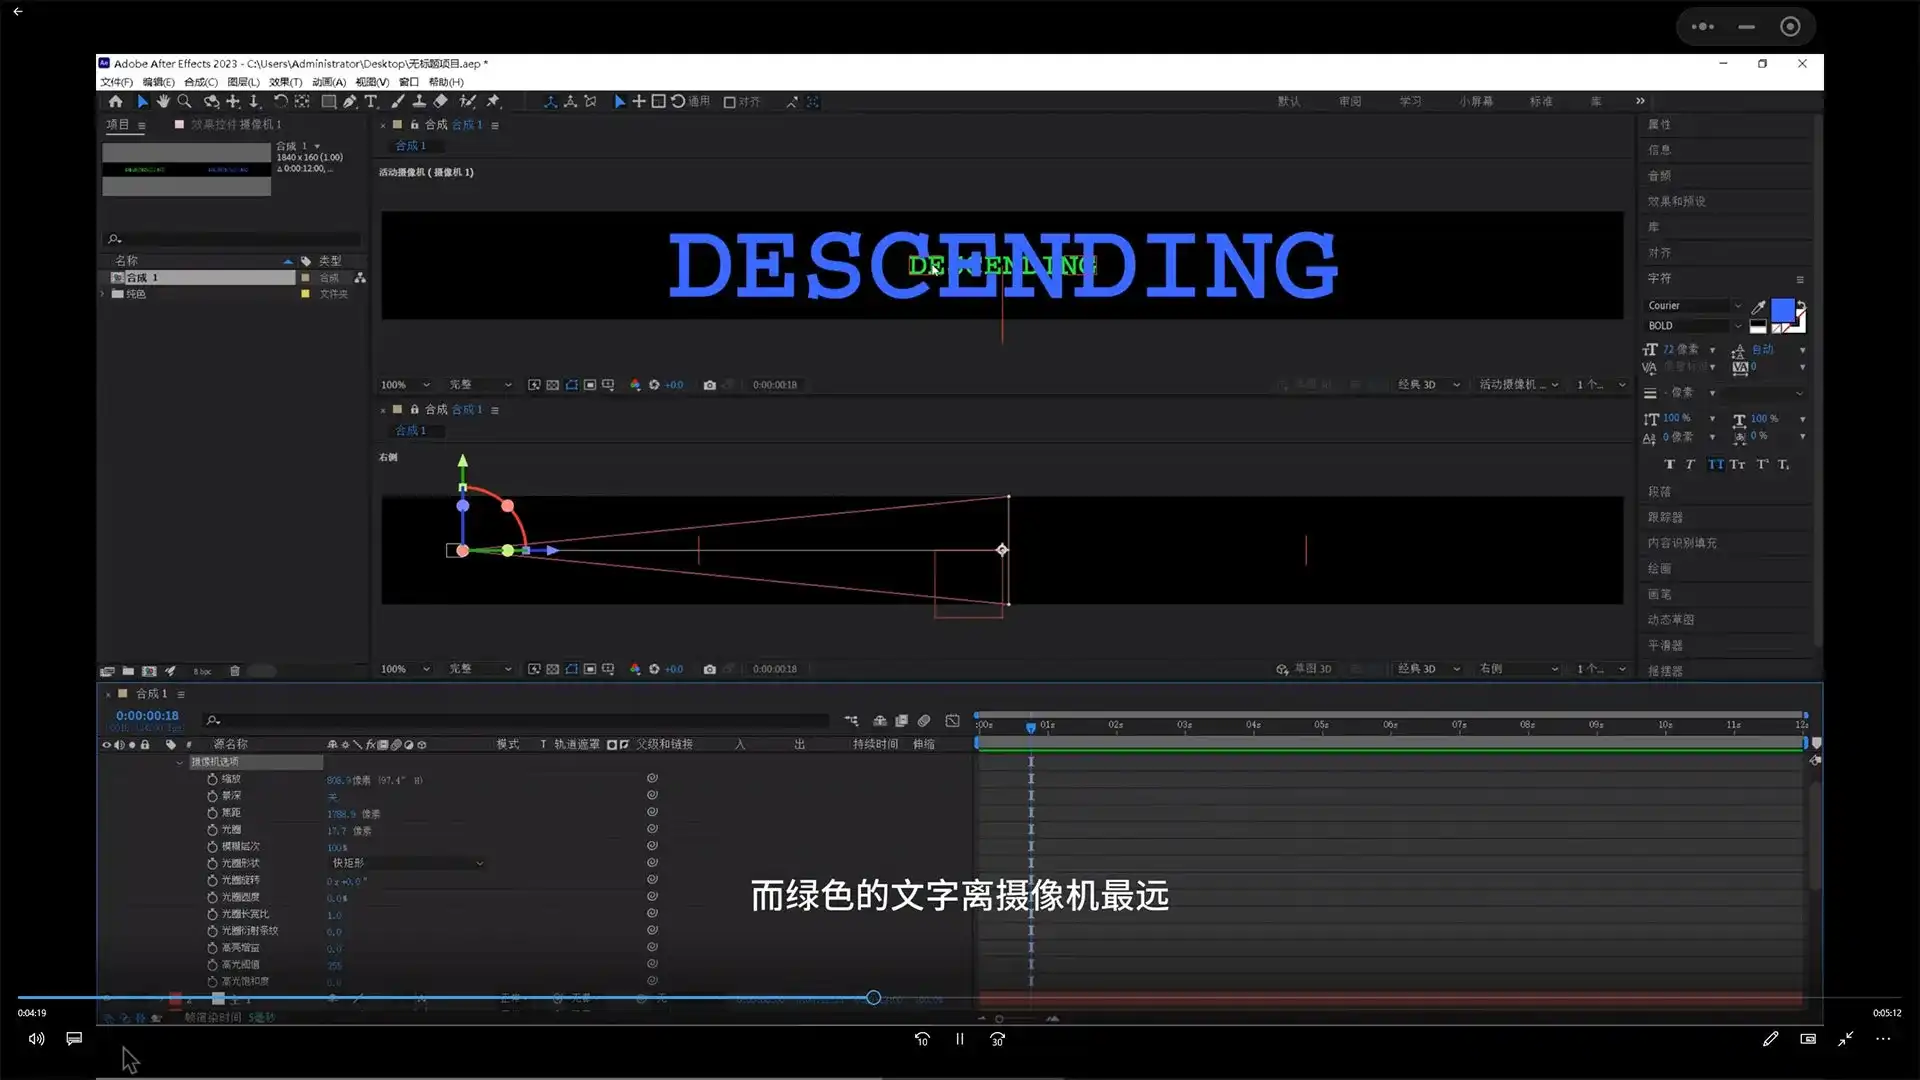Select the Brush tool
Screen dimensions: 1920x1080
click(398, 101)
